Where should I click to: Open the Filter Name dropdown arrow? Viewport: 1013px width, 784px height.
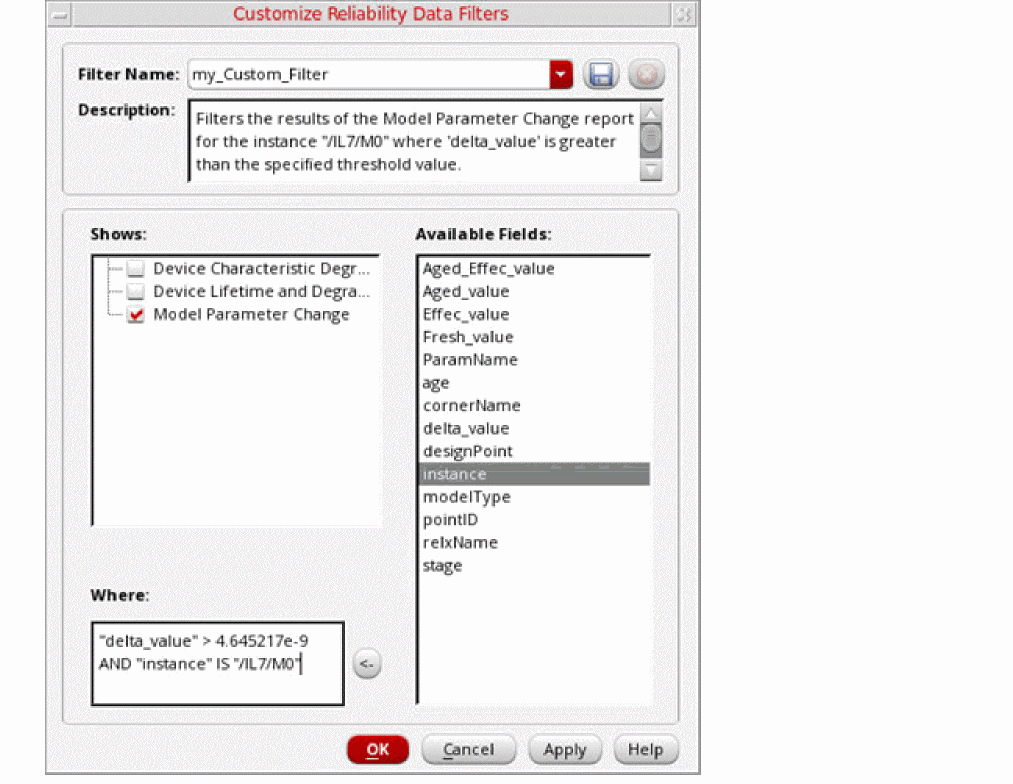561,75
